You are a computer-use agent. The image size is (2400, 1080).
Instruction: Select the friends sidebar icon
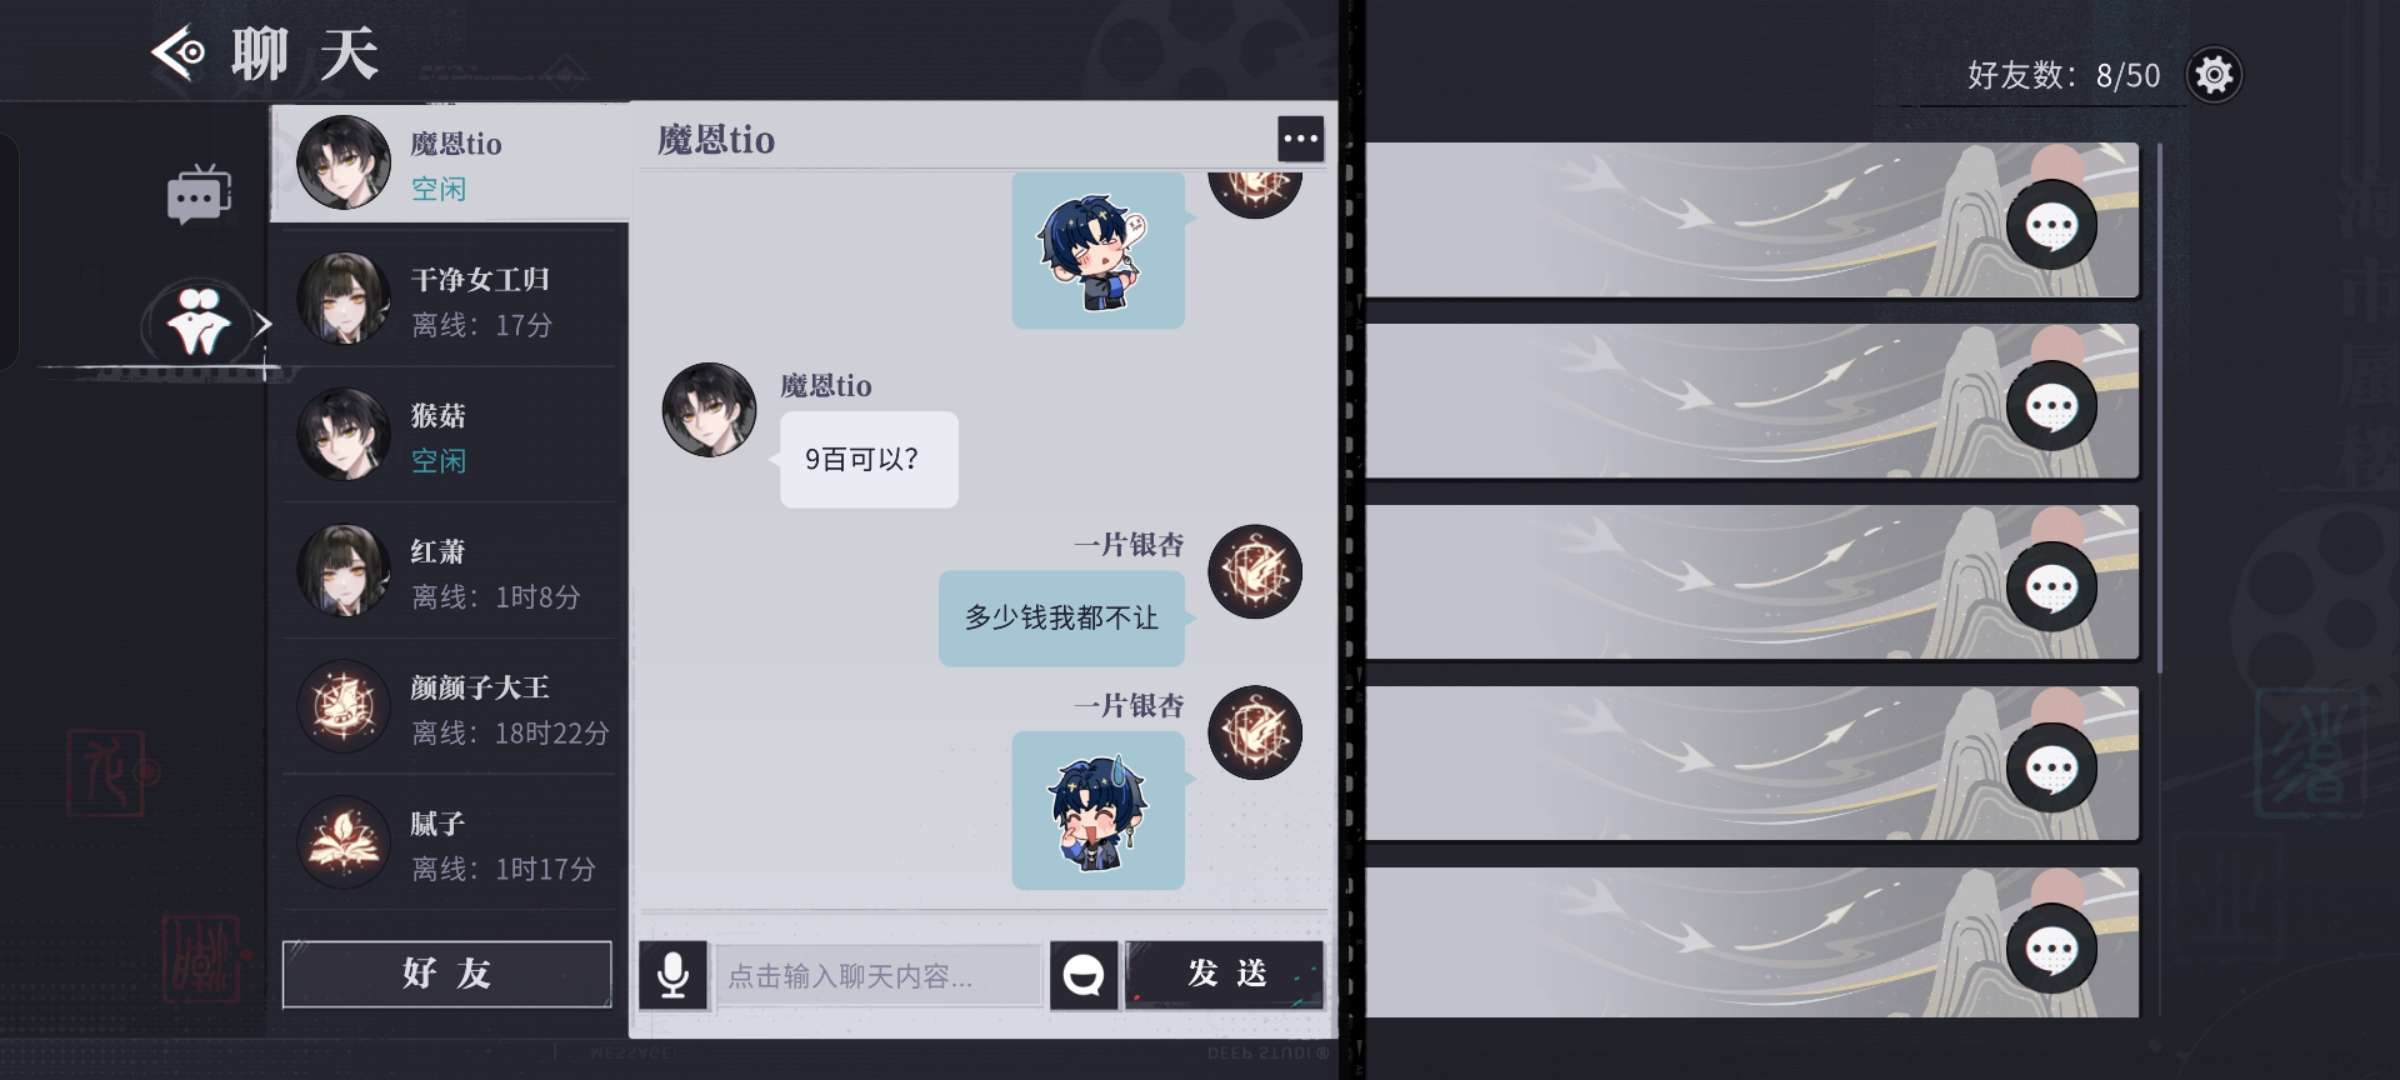click(198, 322)
